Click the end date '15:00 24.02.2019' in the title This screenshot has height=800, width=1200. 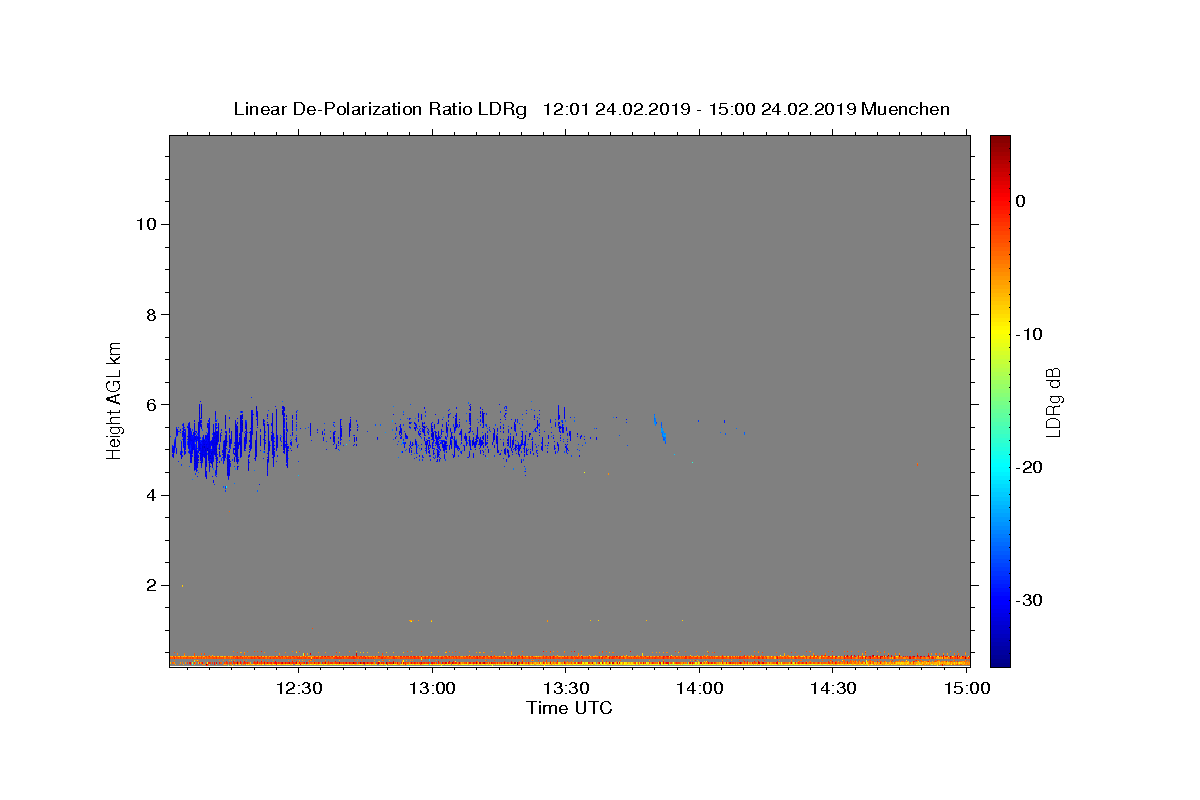click(x=783, y=109)
